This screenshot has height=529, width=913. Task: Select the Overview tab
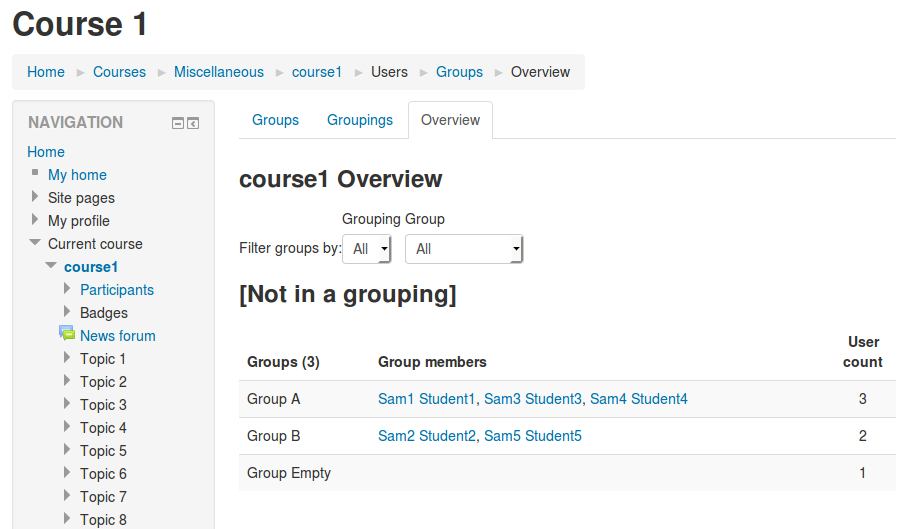point(451,120)
